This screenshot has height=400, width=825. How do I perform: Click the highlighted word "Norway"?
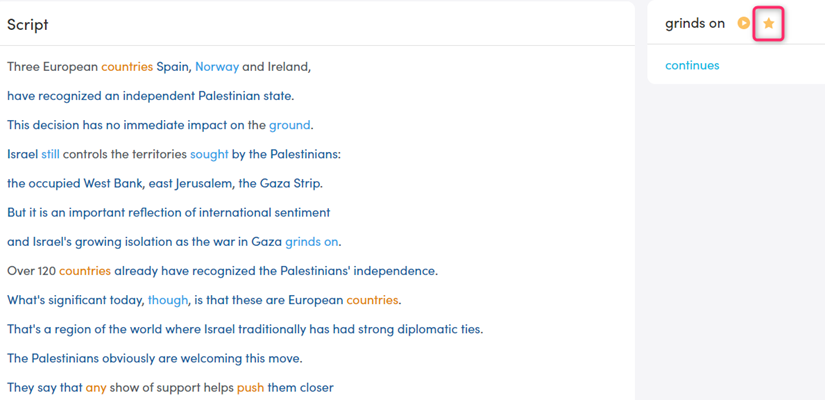coord(217,67)
